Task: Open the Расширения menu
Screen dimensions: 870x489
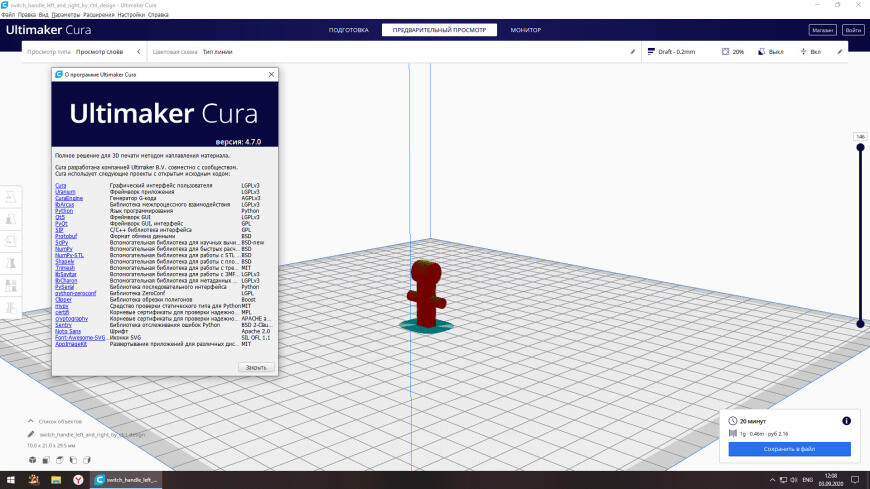Action: pyautogui.click(x=99, y=15)
